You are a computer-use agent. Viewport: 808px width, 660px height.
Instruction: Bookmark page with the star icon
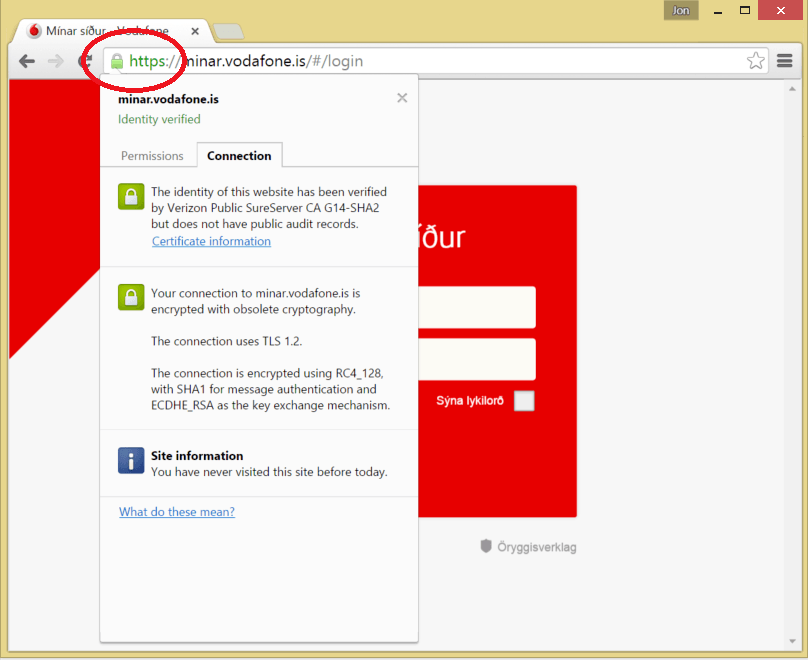click(755, 61)
